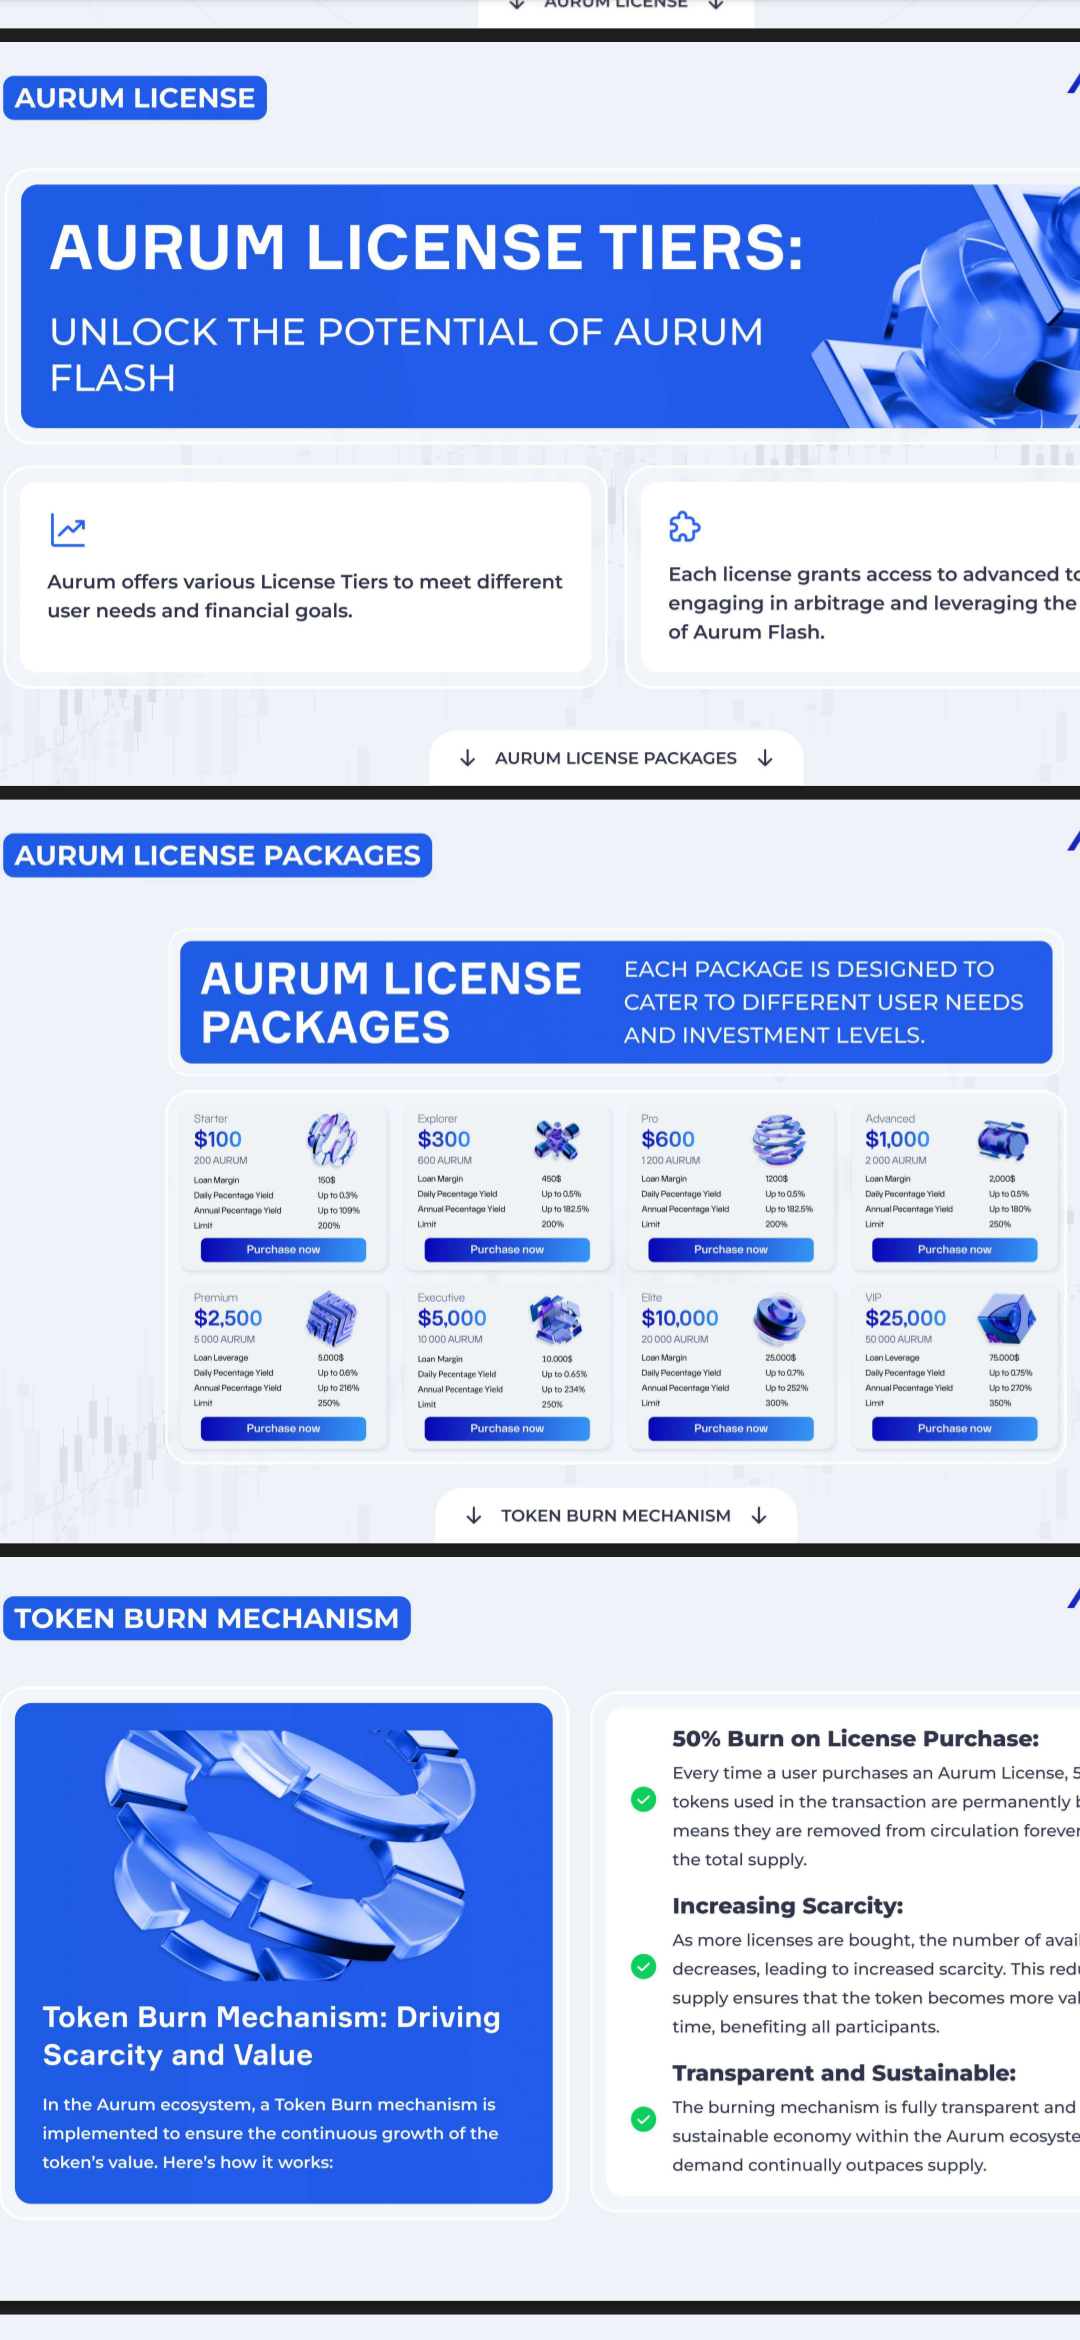Click the Premium package cube icon

tap(331, 1318)
